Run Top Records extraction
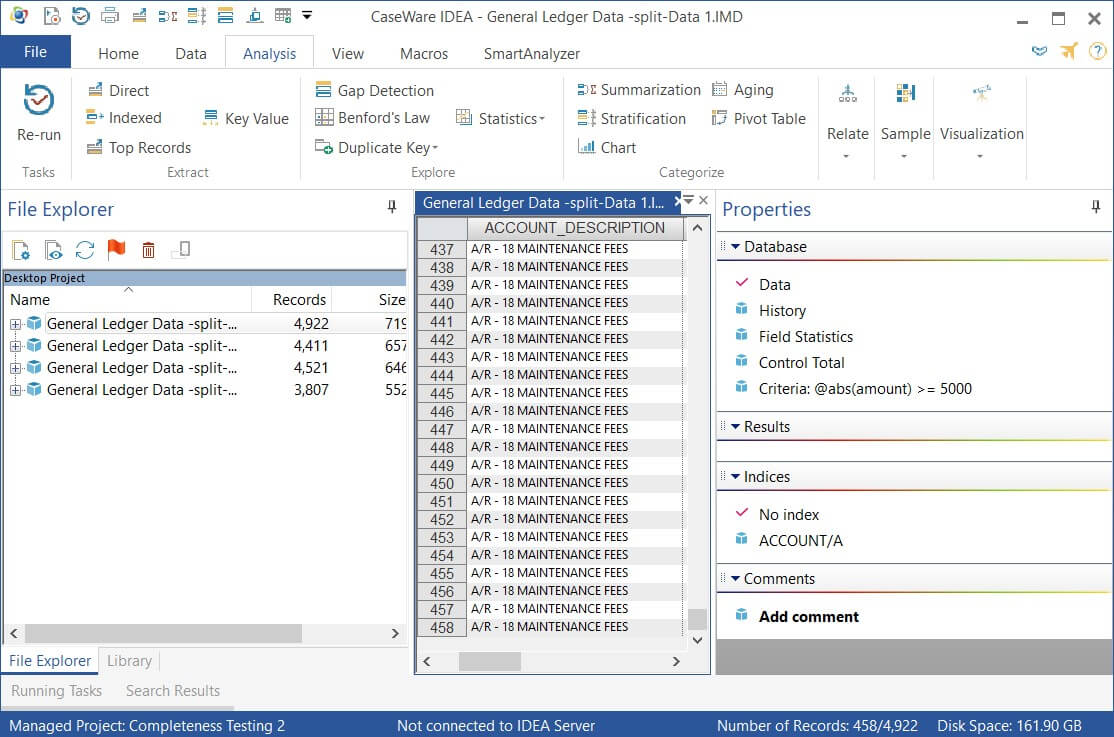 (x=139, y=148)
